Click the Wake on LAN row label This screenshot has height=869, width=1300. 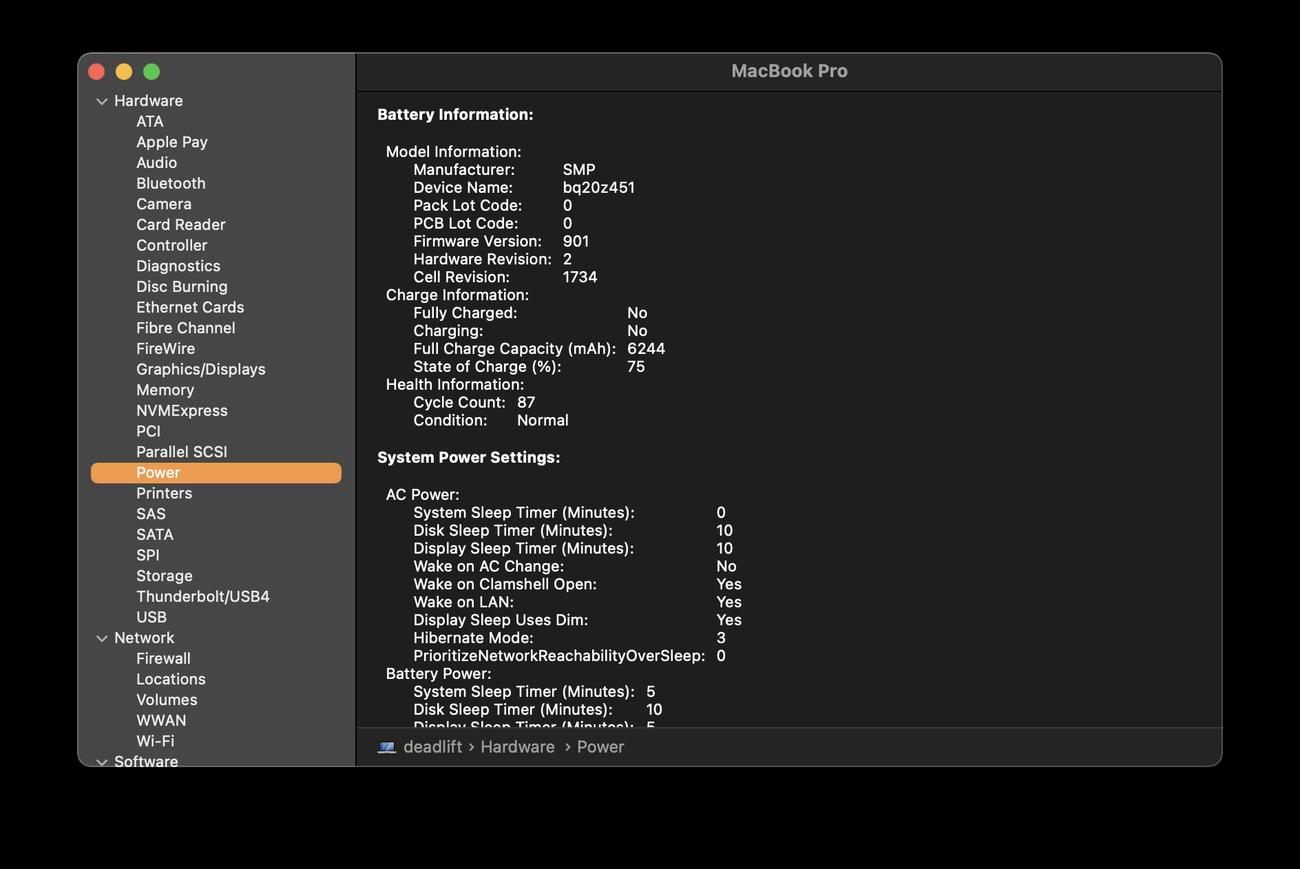click(463, 602)
